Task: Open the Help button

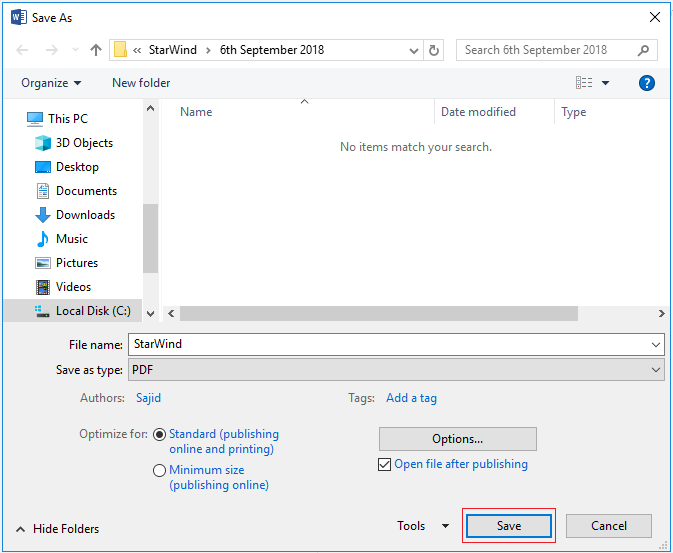Action: (646, 83)
